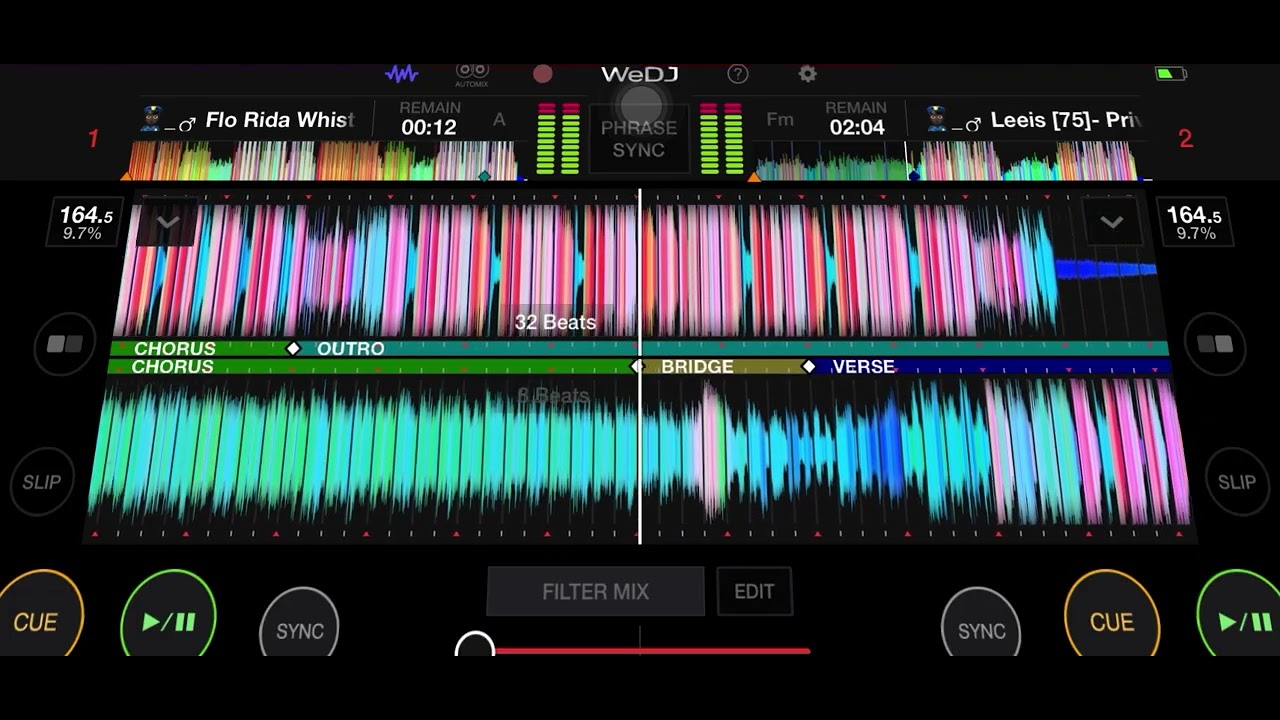Viewport: 1280px width, 720px height.
Task: Tap deck 2 remaining time 02:04
Action: (857, 127)
